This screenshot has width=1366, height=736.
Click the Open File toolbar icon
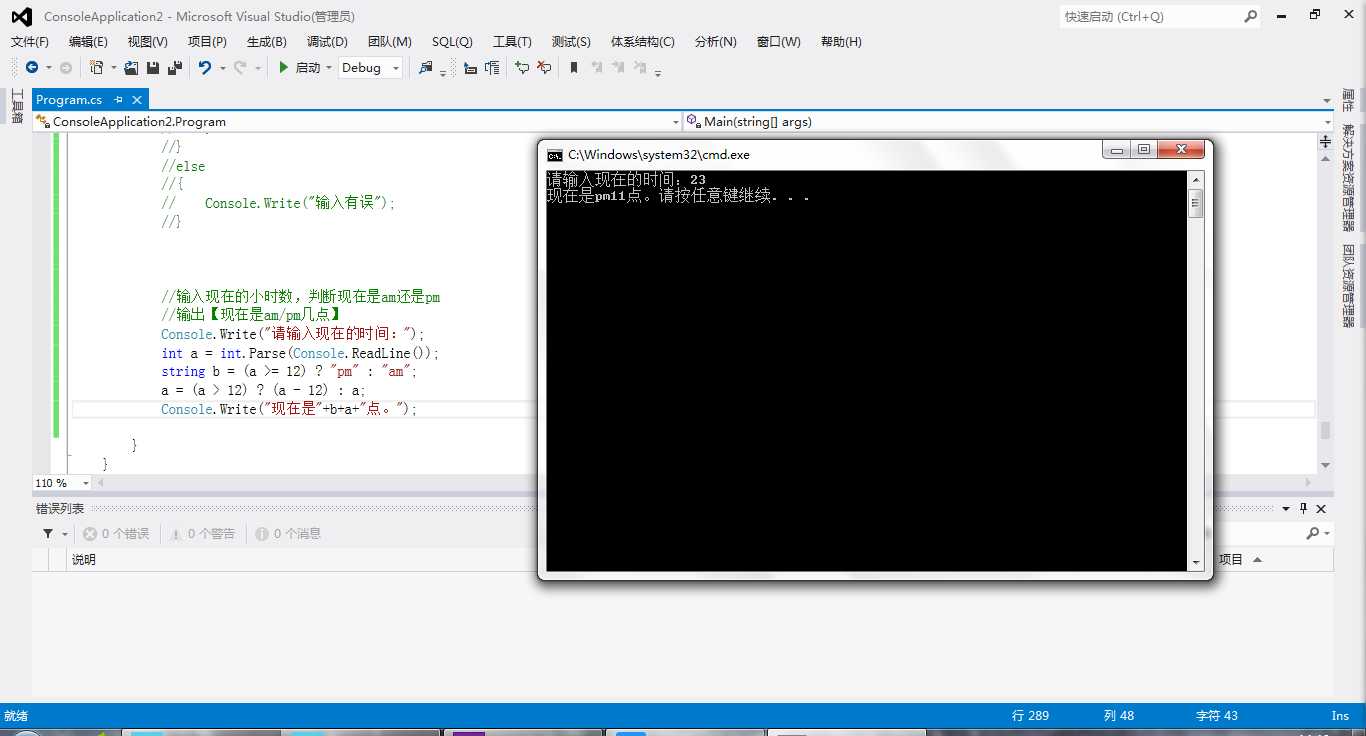point(131,67)
